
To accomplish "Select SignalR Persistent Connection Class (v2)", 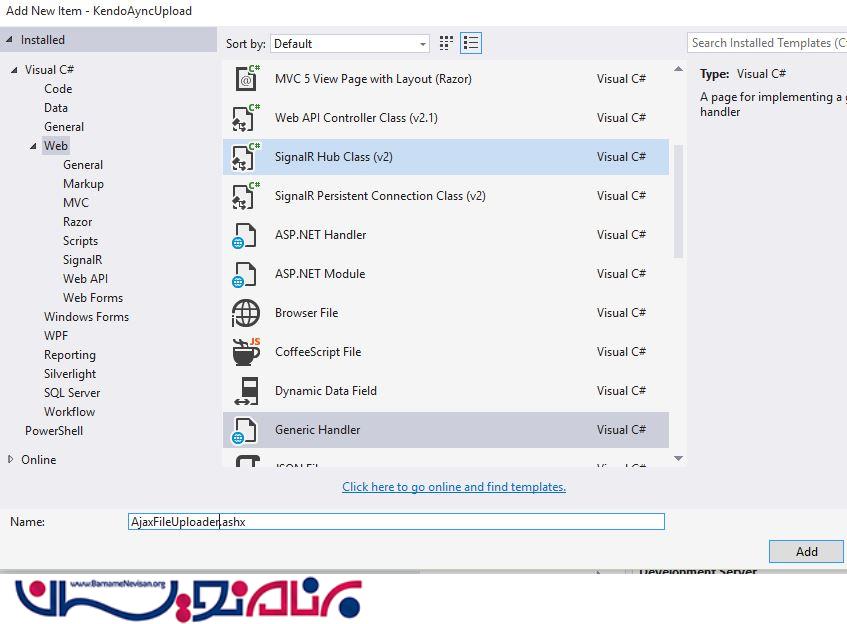I will 380,196.
